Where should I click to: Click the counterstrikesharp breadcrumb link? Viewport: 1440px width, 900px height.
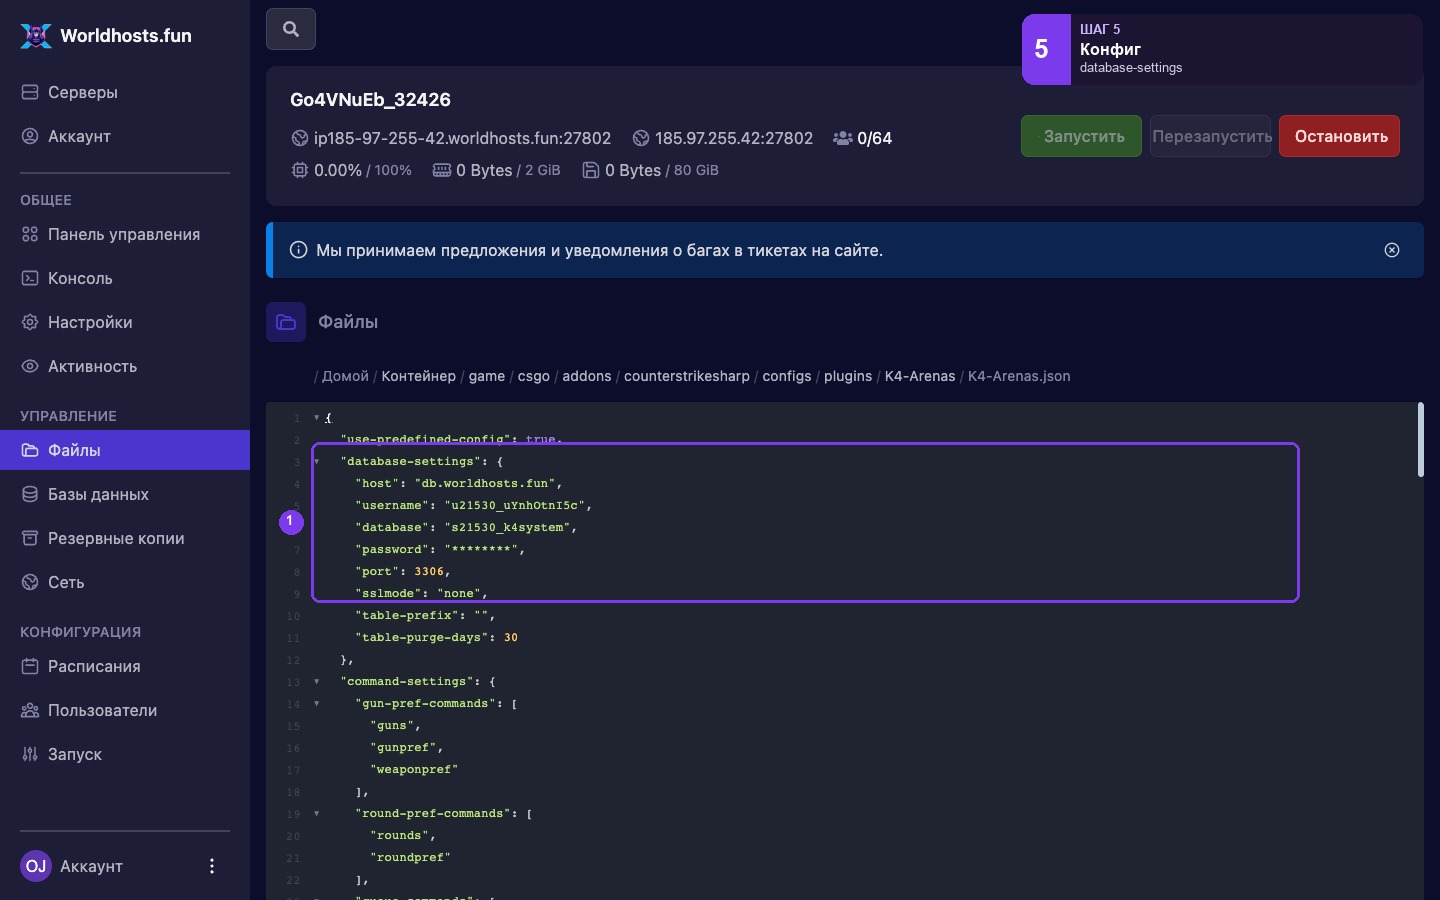click(x=687, y=376)
